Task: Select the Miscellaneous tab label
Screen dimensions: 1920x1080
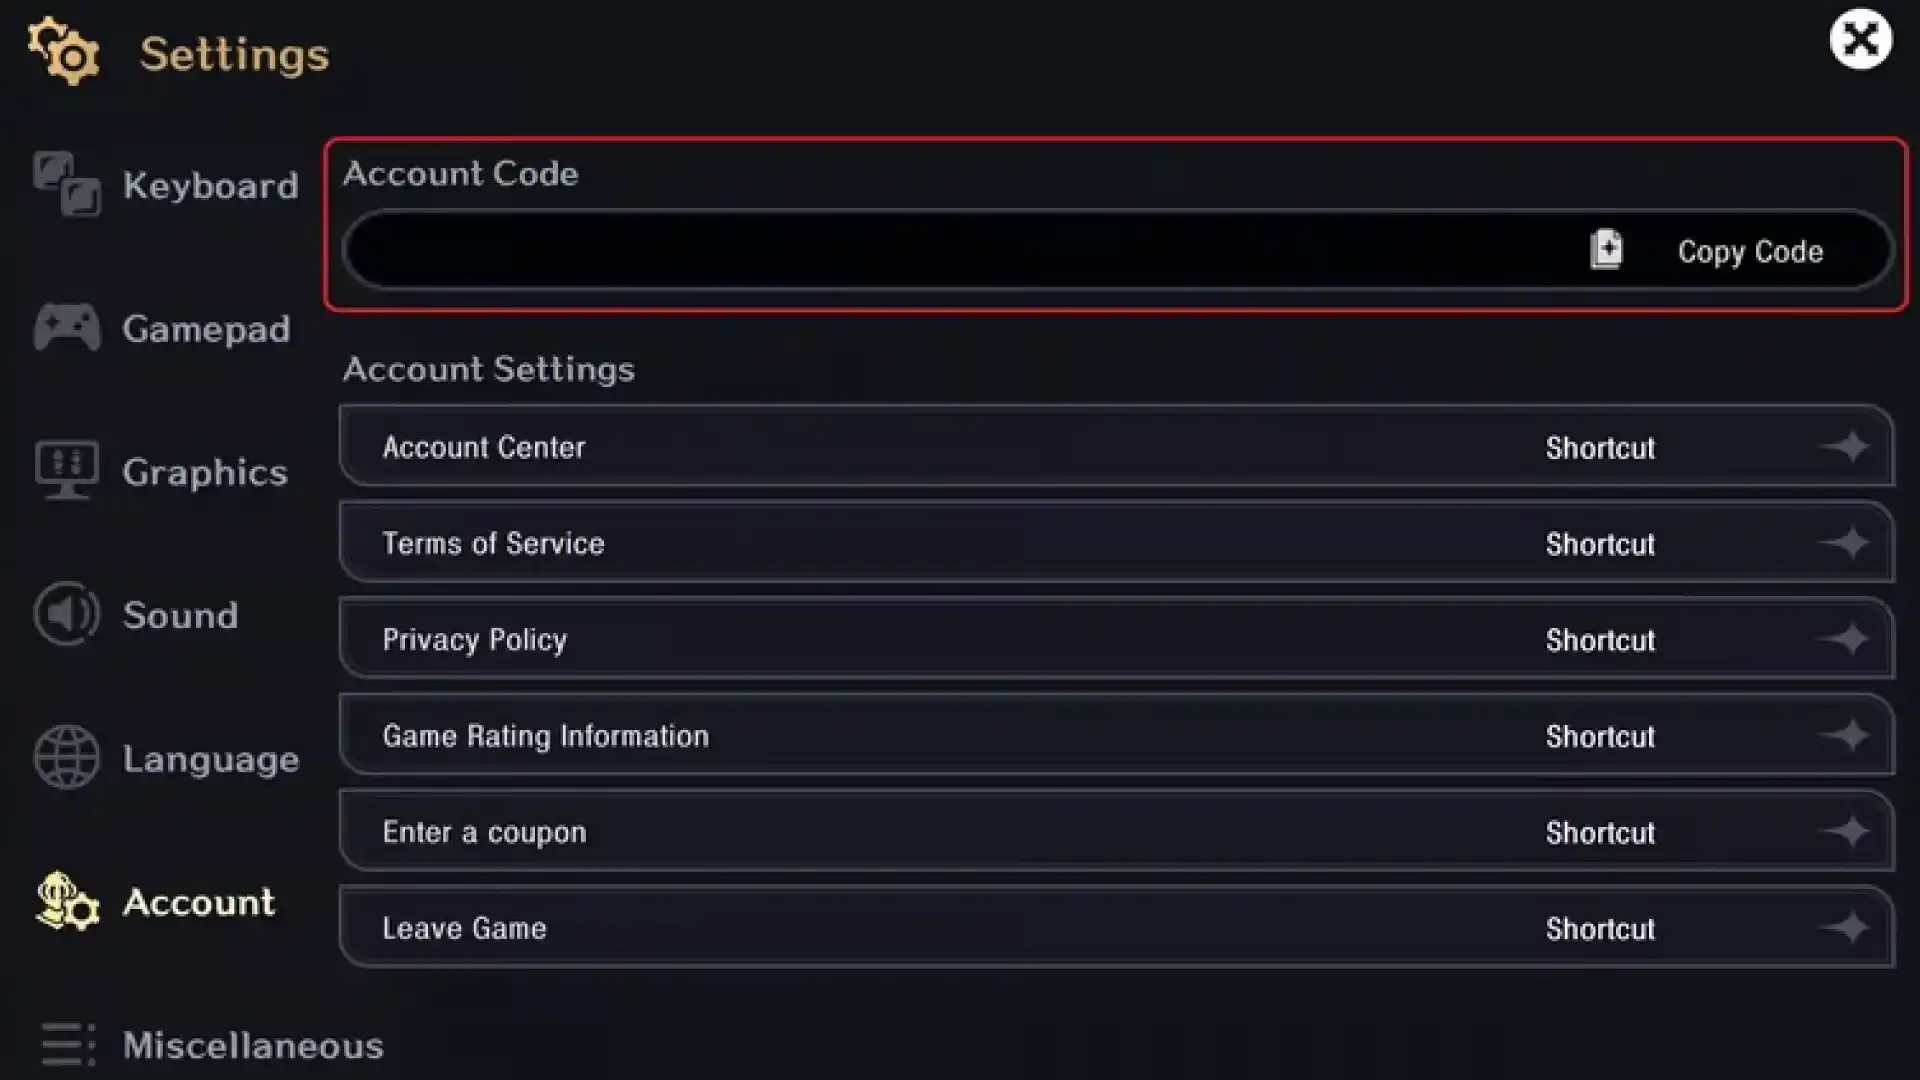Action: [253, 1046]
